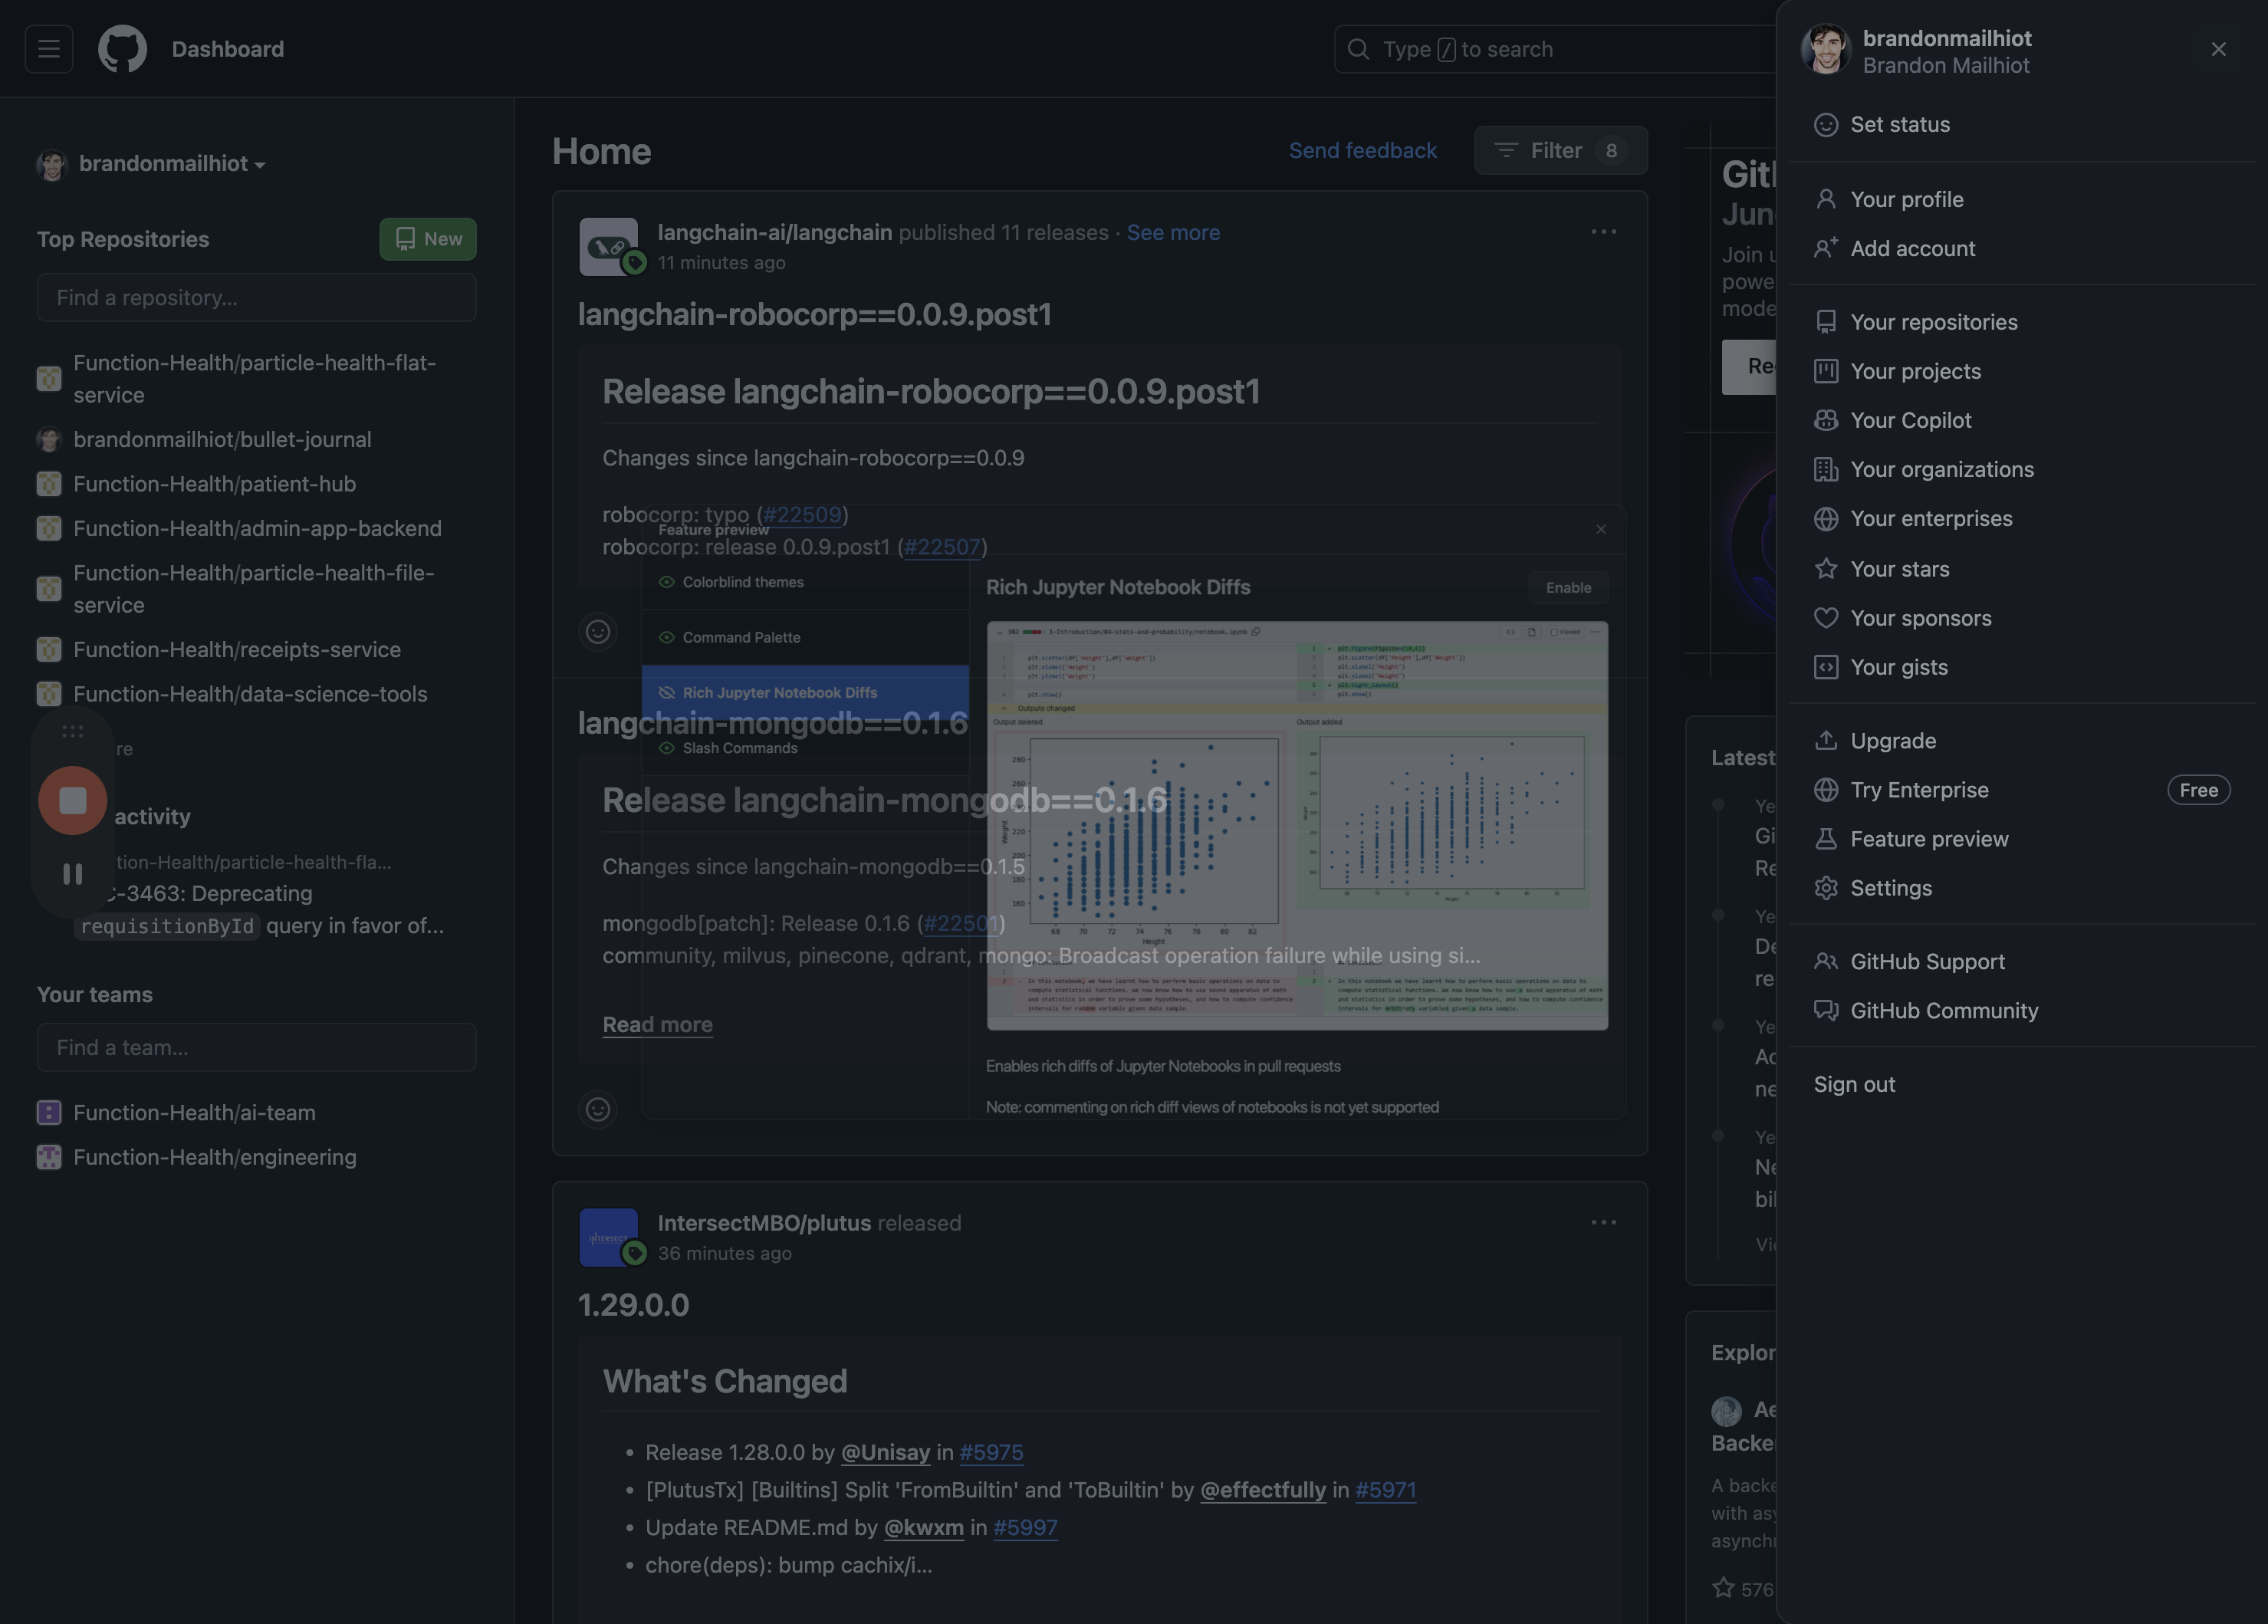Click the Send feedback link
2268x1624 pixels.
pos(1362,151)
